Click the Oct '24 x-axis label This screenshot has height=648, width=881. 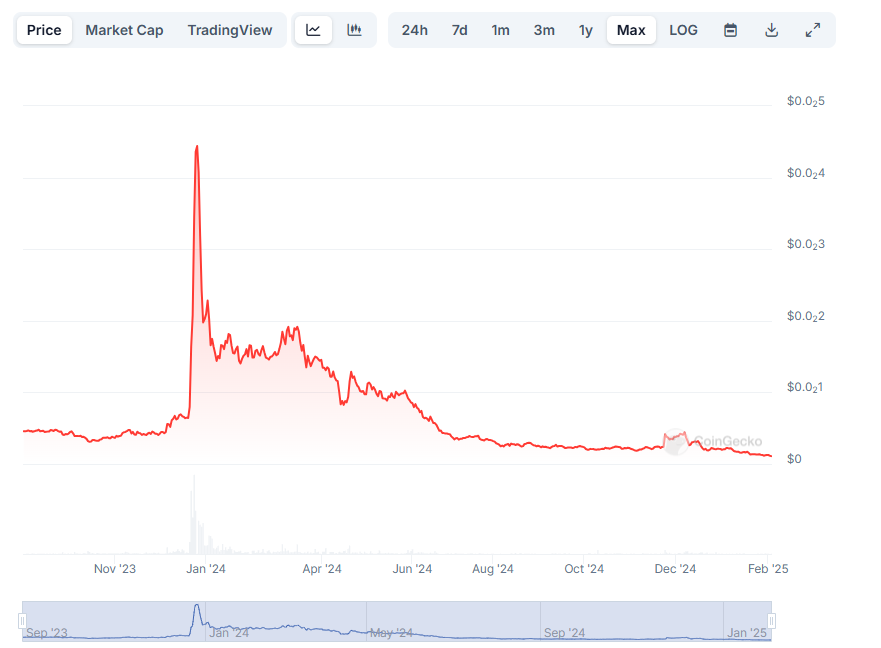tap(584, 569)
